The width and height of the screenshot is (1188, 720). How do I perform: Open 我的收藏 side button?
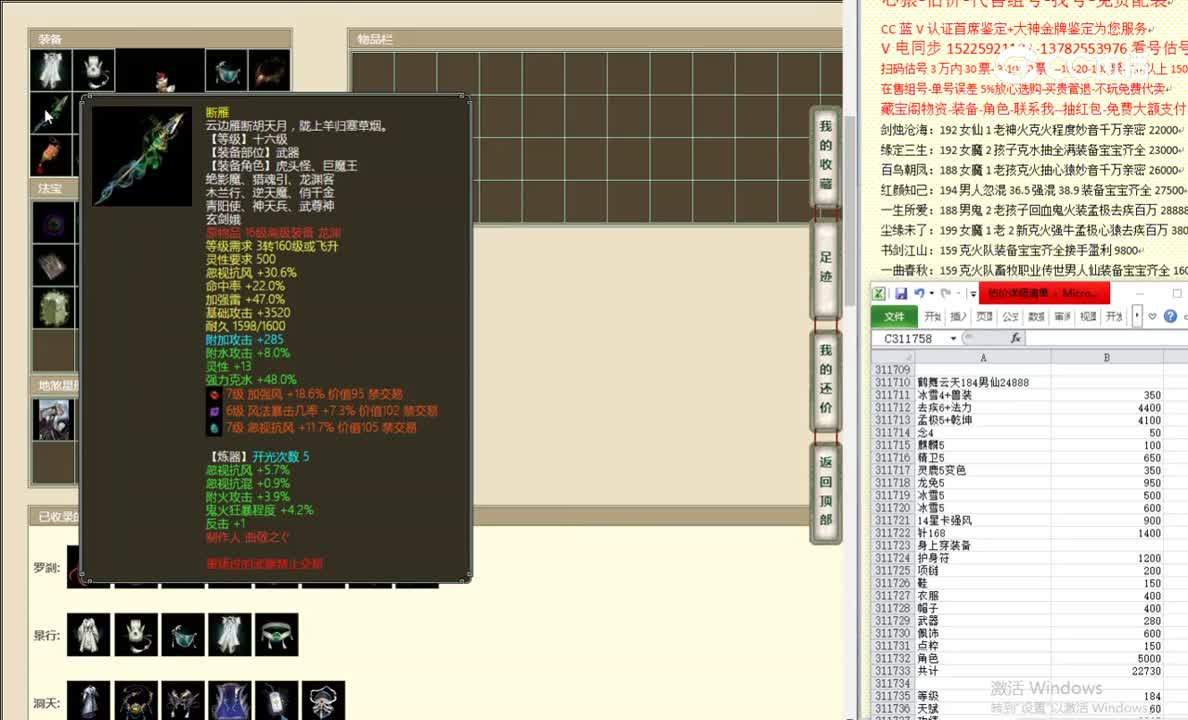(826, 156)
